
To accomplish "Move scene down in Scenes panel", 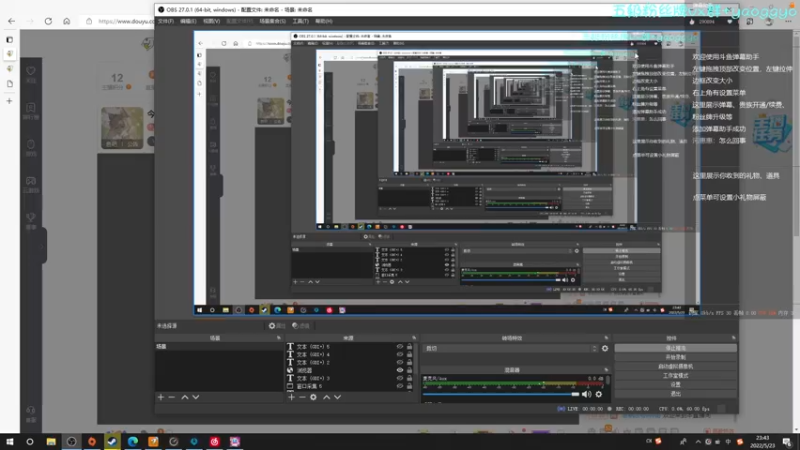I will 196,397.
